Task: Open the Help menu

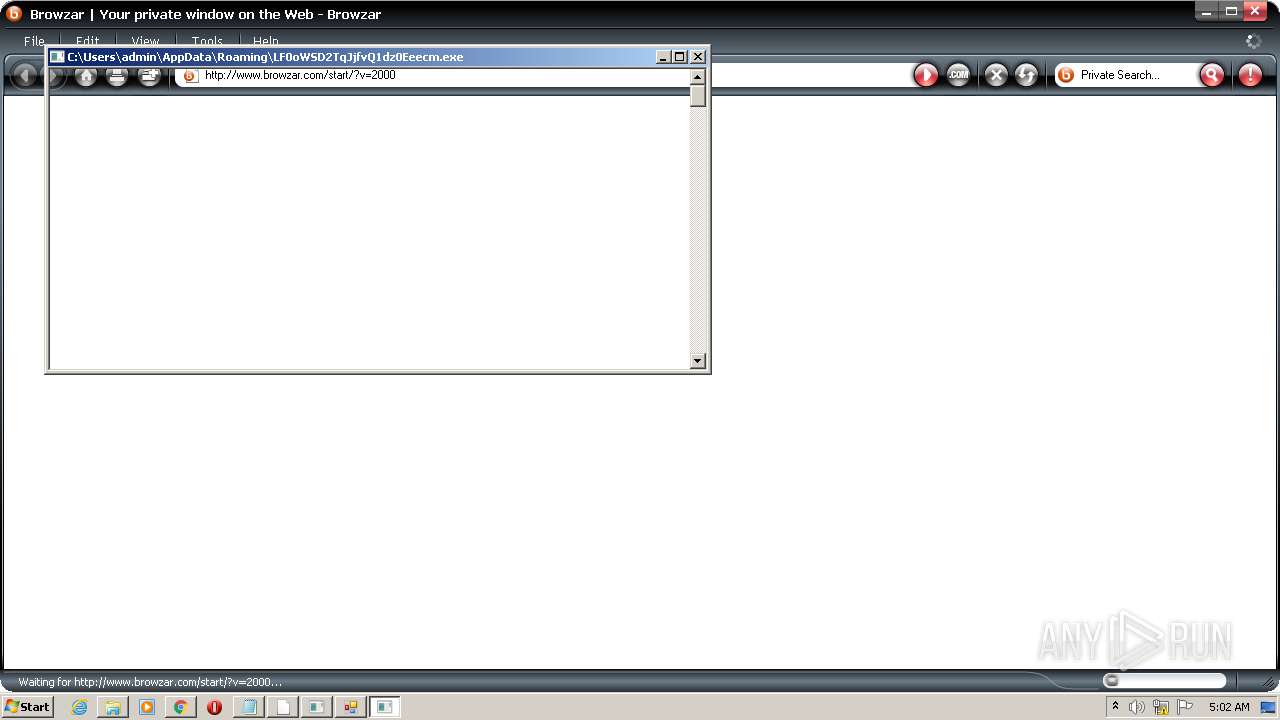Action: (266, 41)
